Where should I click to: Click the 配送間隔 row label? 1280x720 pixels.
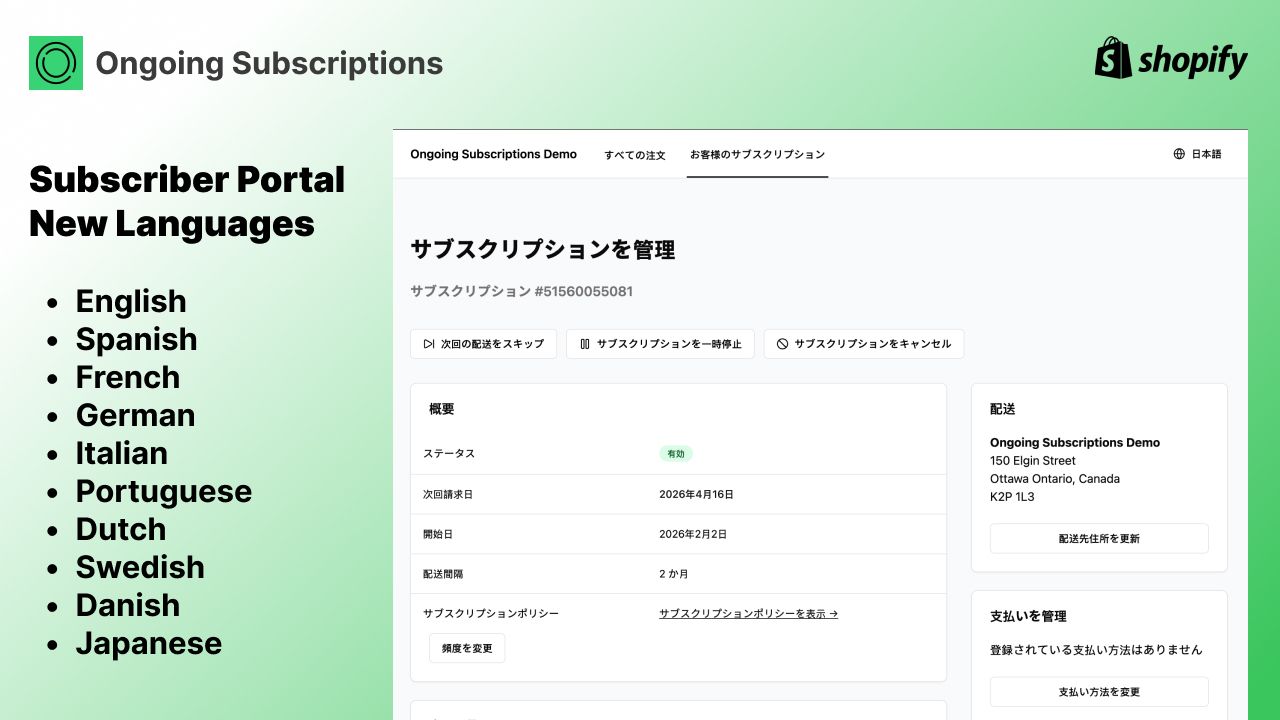[x=443, y=574]
